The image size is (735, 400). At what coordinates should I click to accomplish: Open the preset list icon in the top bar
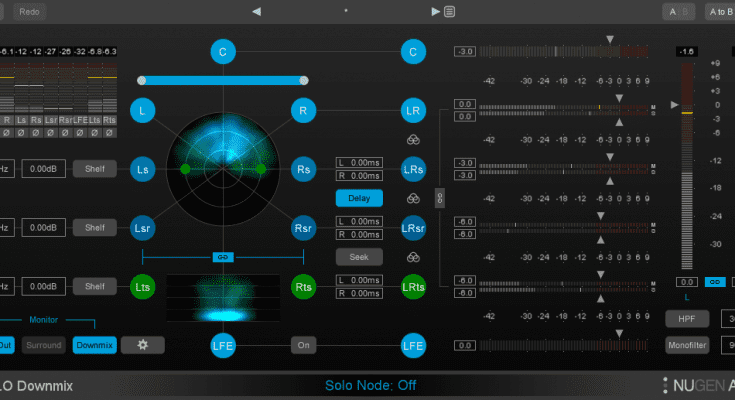(451, 12)
